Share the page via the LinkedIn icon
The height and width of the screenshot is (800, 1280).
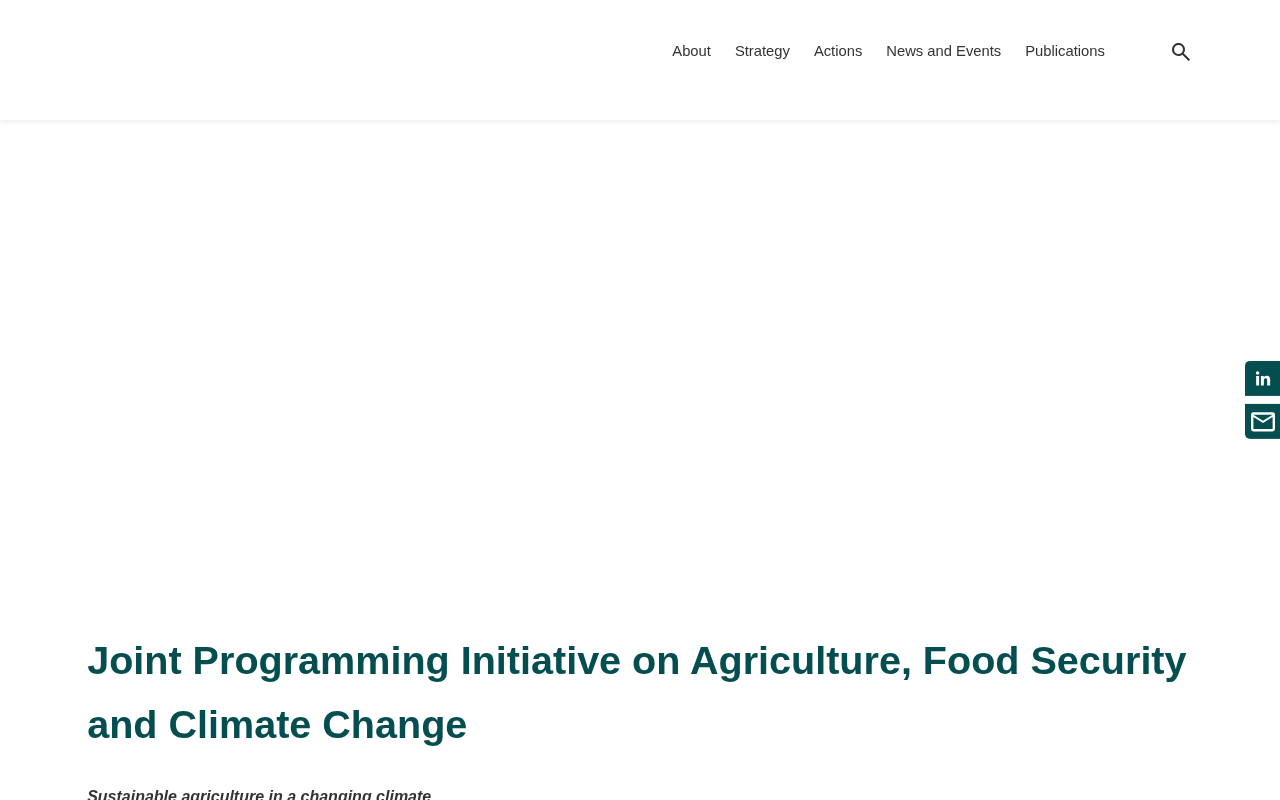coord(1262,379)
